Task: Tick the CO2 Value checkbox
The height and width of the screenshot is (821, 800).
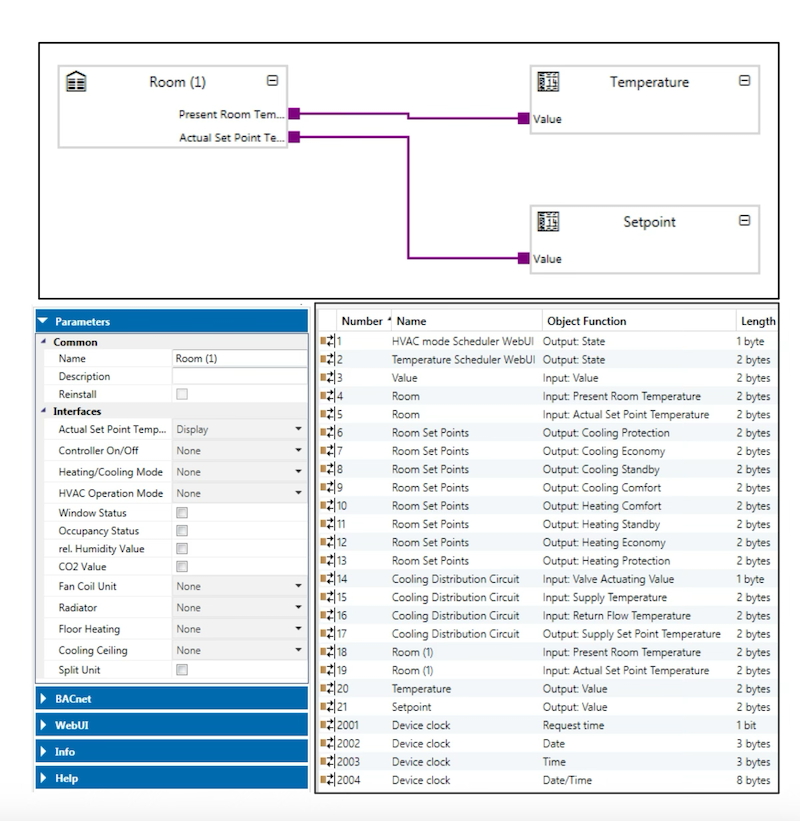Action: coord(182,567)
